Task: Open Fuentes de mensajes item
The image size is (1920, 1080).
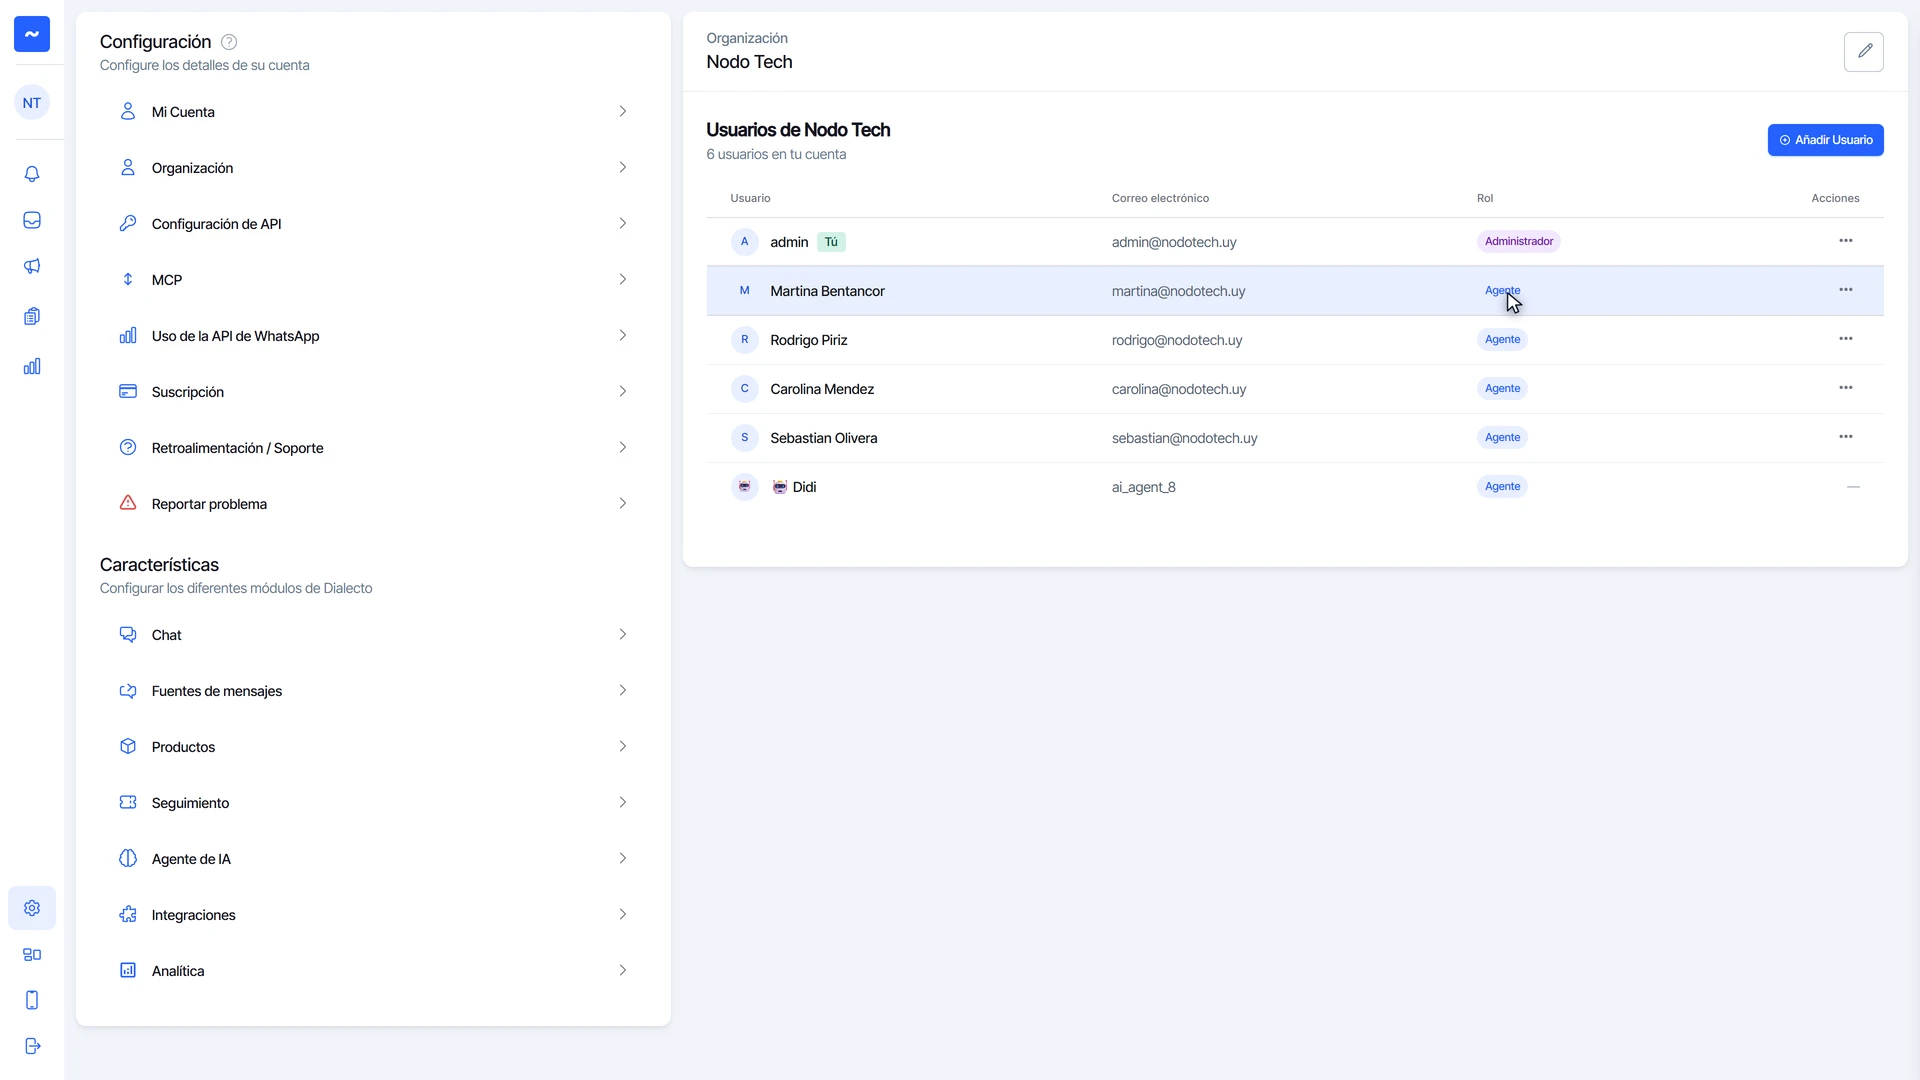Action: pos(373,691)
